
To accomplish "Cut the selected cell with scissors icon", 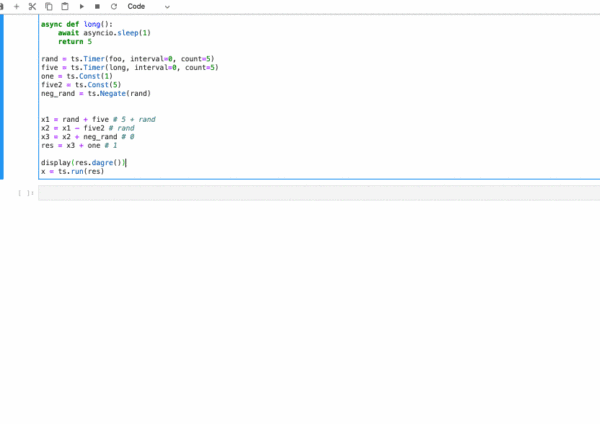I will (x=33, y=7).
